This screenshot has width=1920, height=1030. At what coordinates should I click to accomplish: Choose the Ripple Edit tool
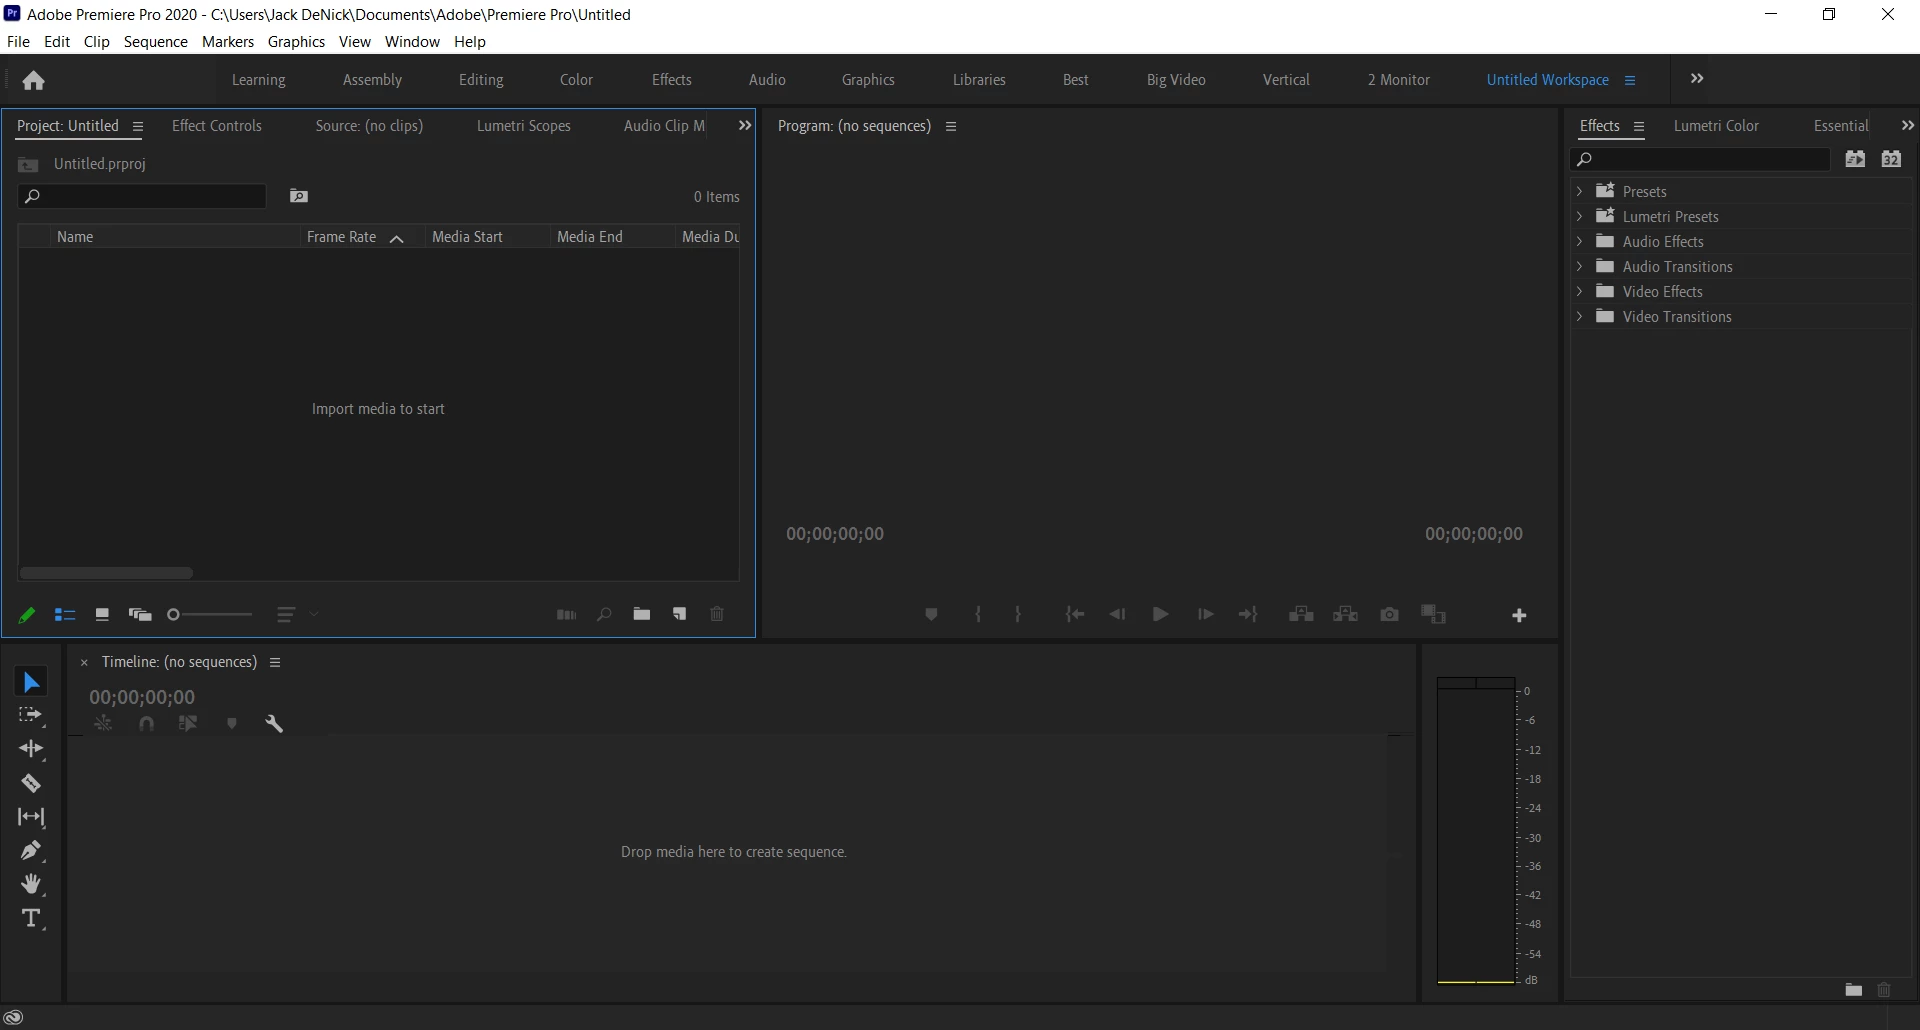[x=31, y=749]
